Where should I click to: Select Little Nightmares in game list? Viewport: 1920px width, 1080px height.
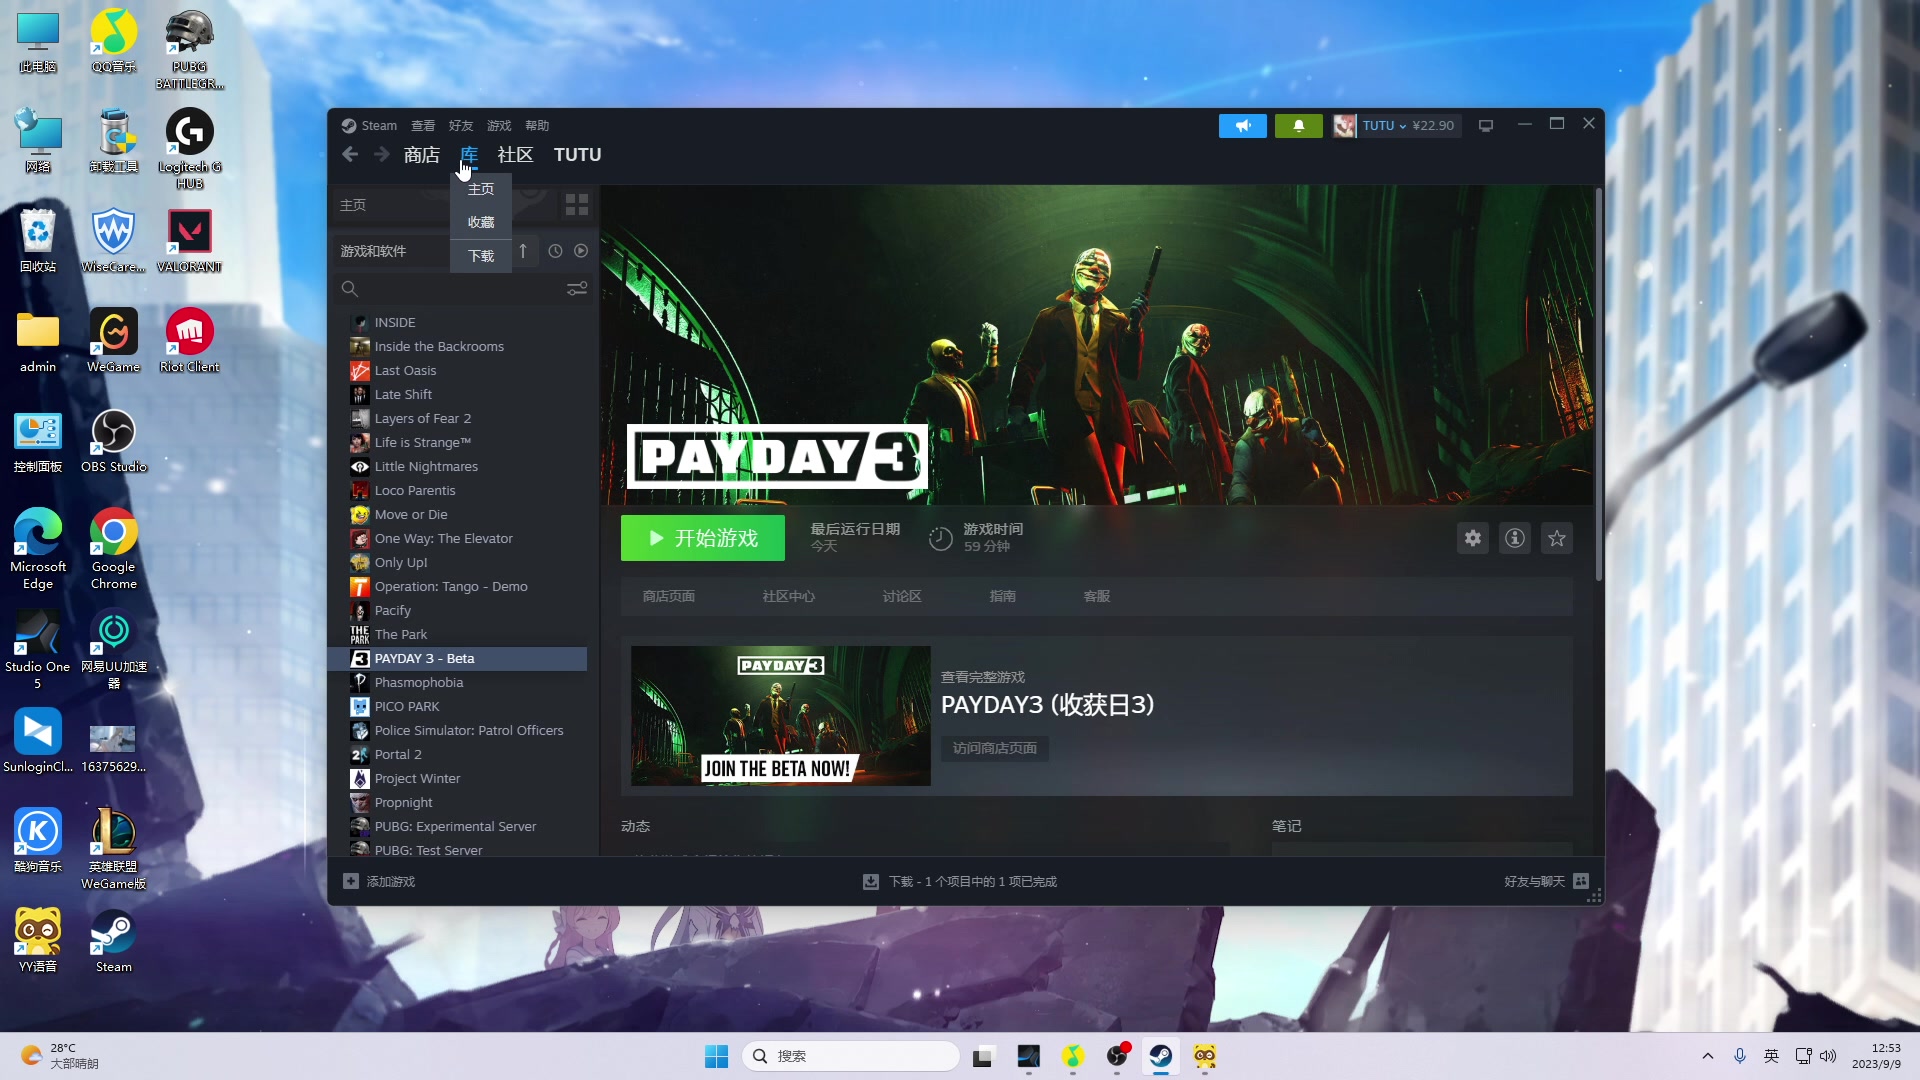(x=426, y=466)
